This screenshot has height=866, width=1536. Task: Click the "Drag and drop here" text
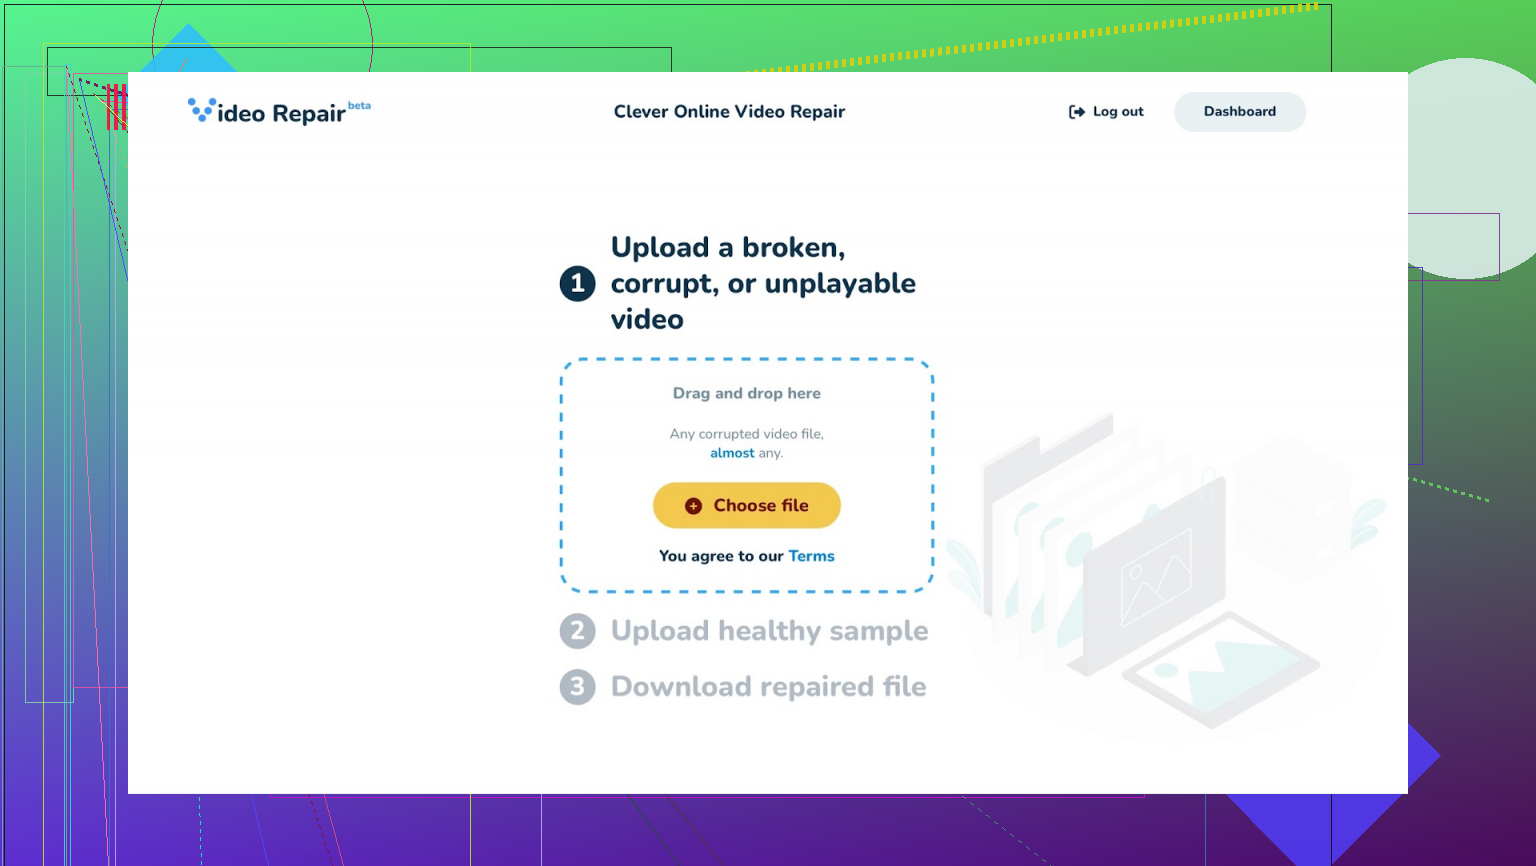pyautogui.click(x=747, y=393)
